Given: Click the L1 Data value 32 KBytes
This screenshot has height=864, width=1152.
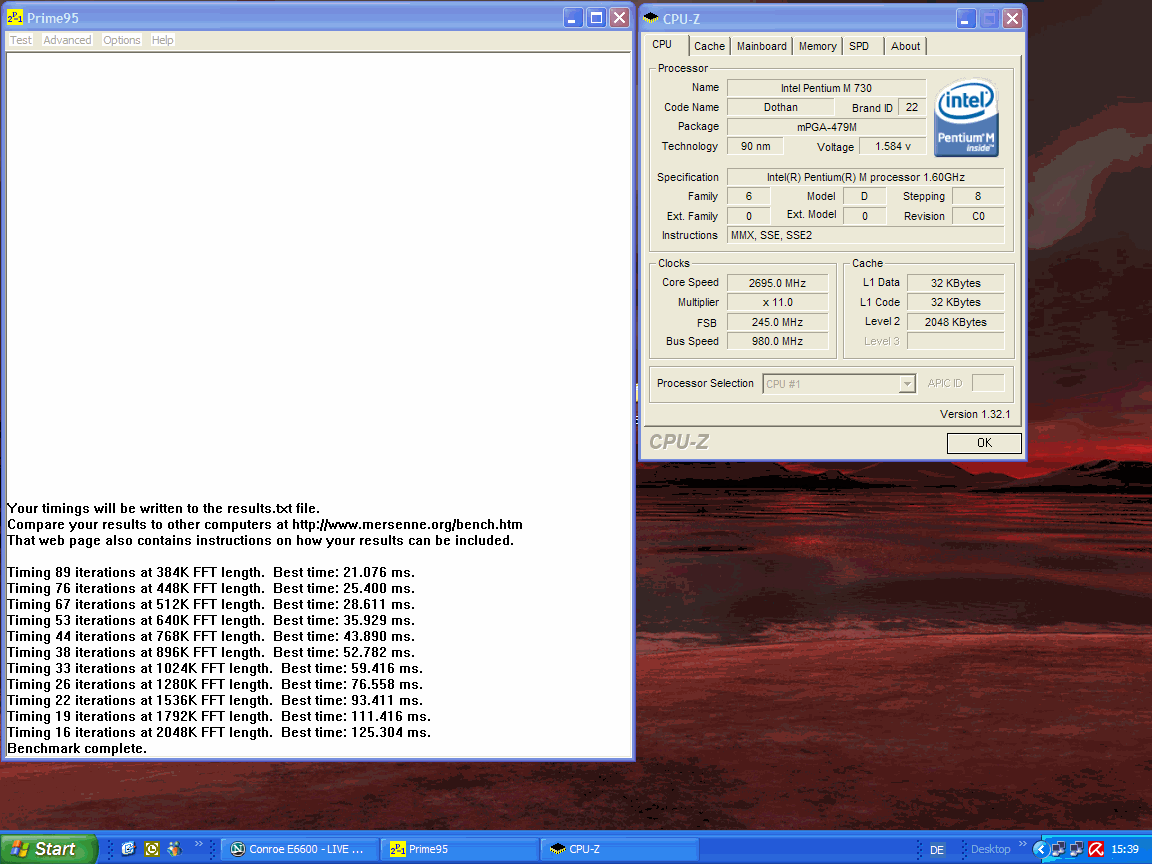Looking at the screenshot, I should pyautogui.click(x=955, y=283).
